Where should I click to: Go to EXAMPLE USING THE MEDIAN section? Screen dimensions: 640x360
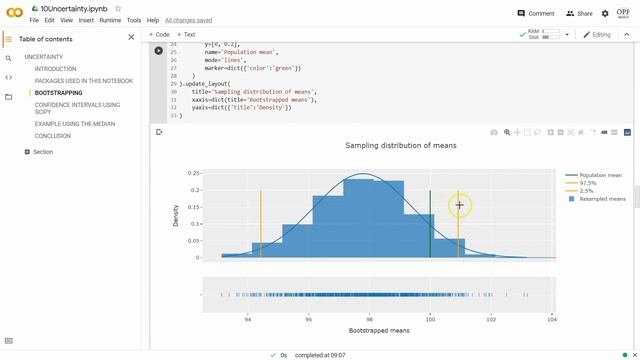[75, 124]
